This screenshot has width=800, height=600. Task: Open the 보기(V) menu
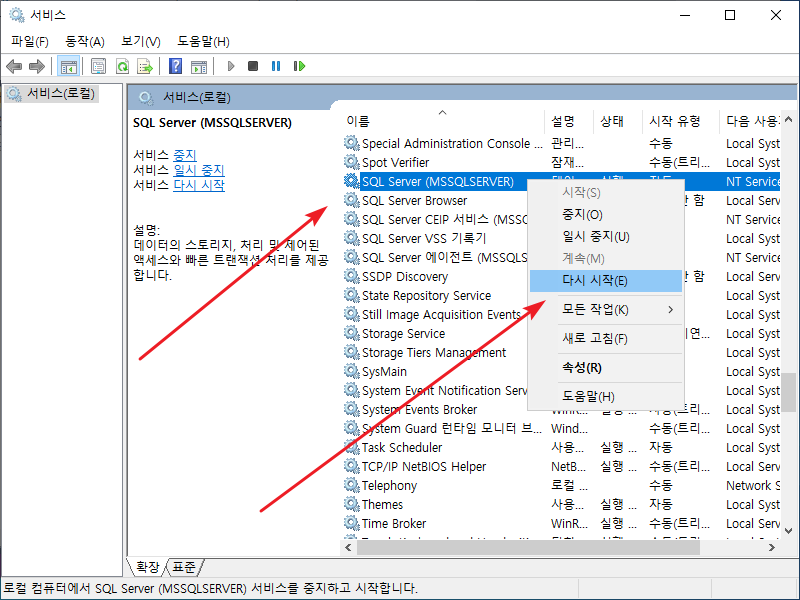pos(141,41)
